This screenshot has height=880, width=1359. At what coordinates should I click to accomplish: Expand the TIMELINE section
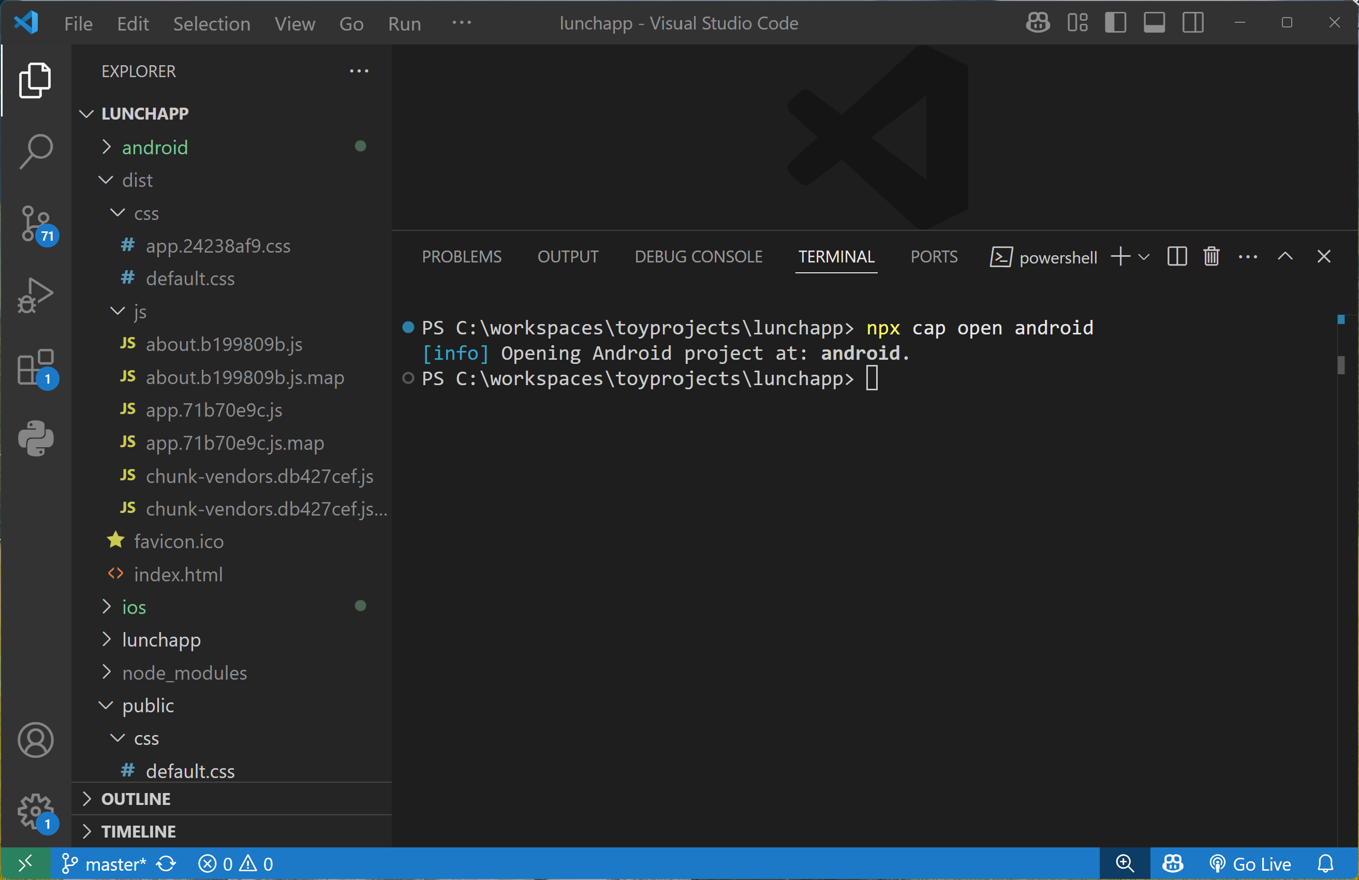[x=232, y=832]
